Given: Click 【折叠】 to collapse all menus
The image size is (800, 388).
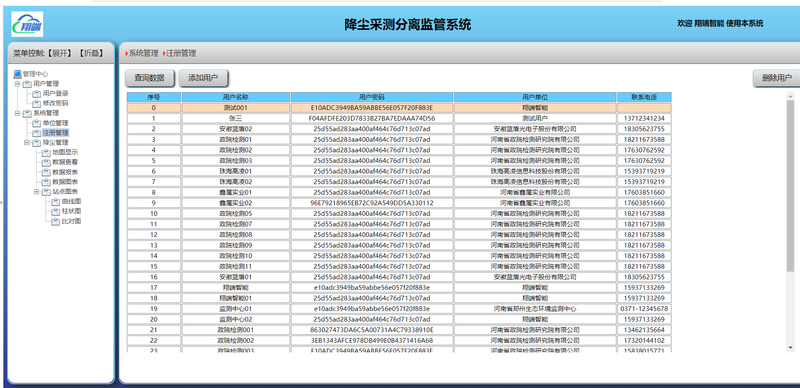Looking at the screenshot, I should coord(91,53).
